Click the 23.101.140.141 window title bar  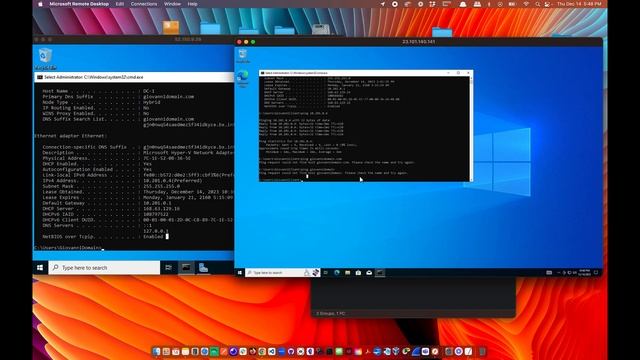418,42
